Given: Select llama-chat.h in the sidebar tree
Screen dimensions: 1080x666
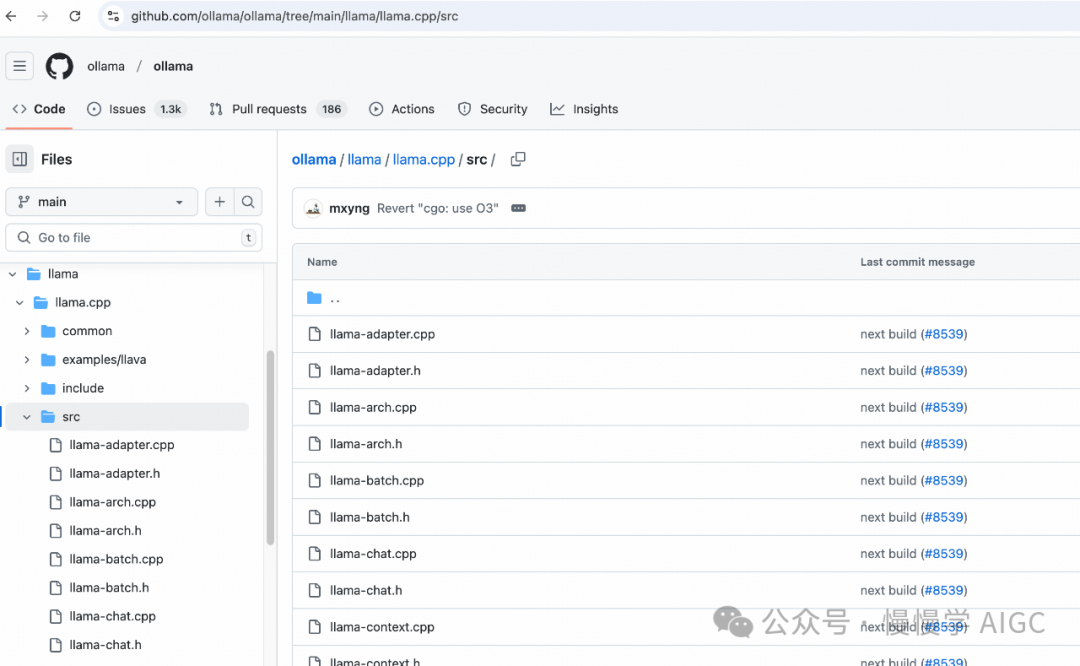Looking at the screenshot, I should [105, 645].
